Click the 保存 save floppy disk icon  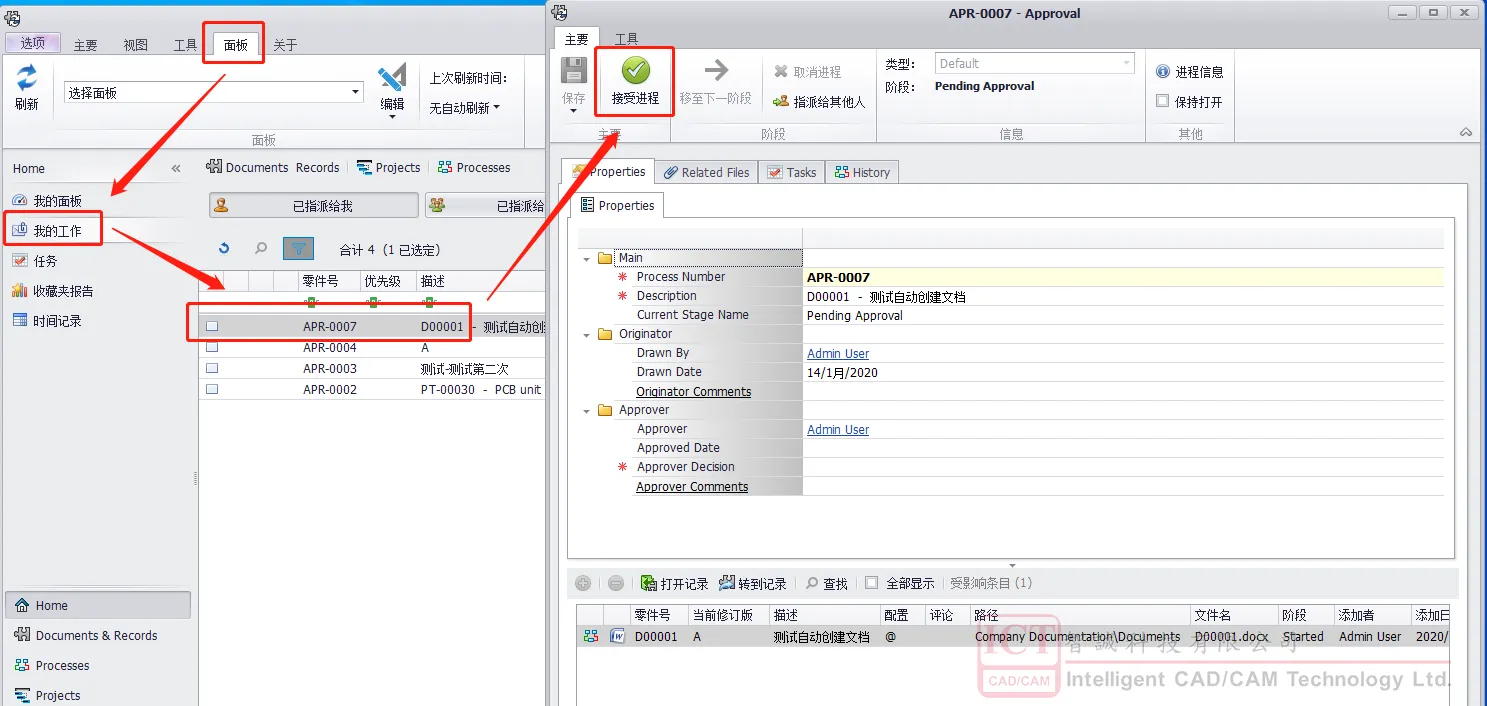[x=574, y=72]
